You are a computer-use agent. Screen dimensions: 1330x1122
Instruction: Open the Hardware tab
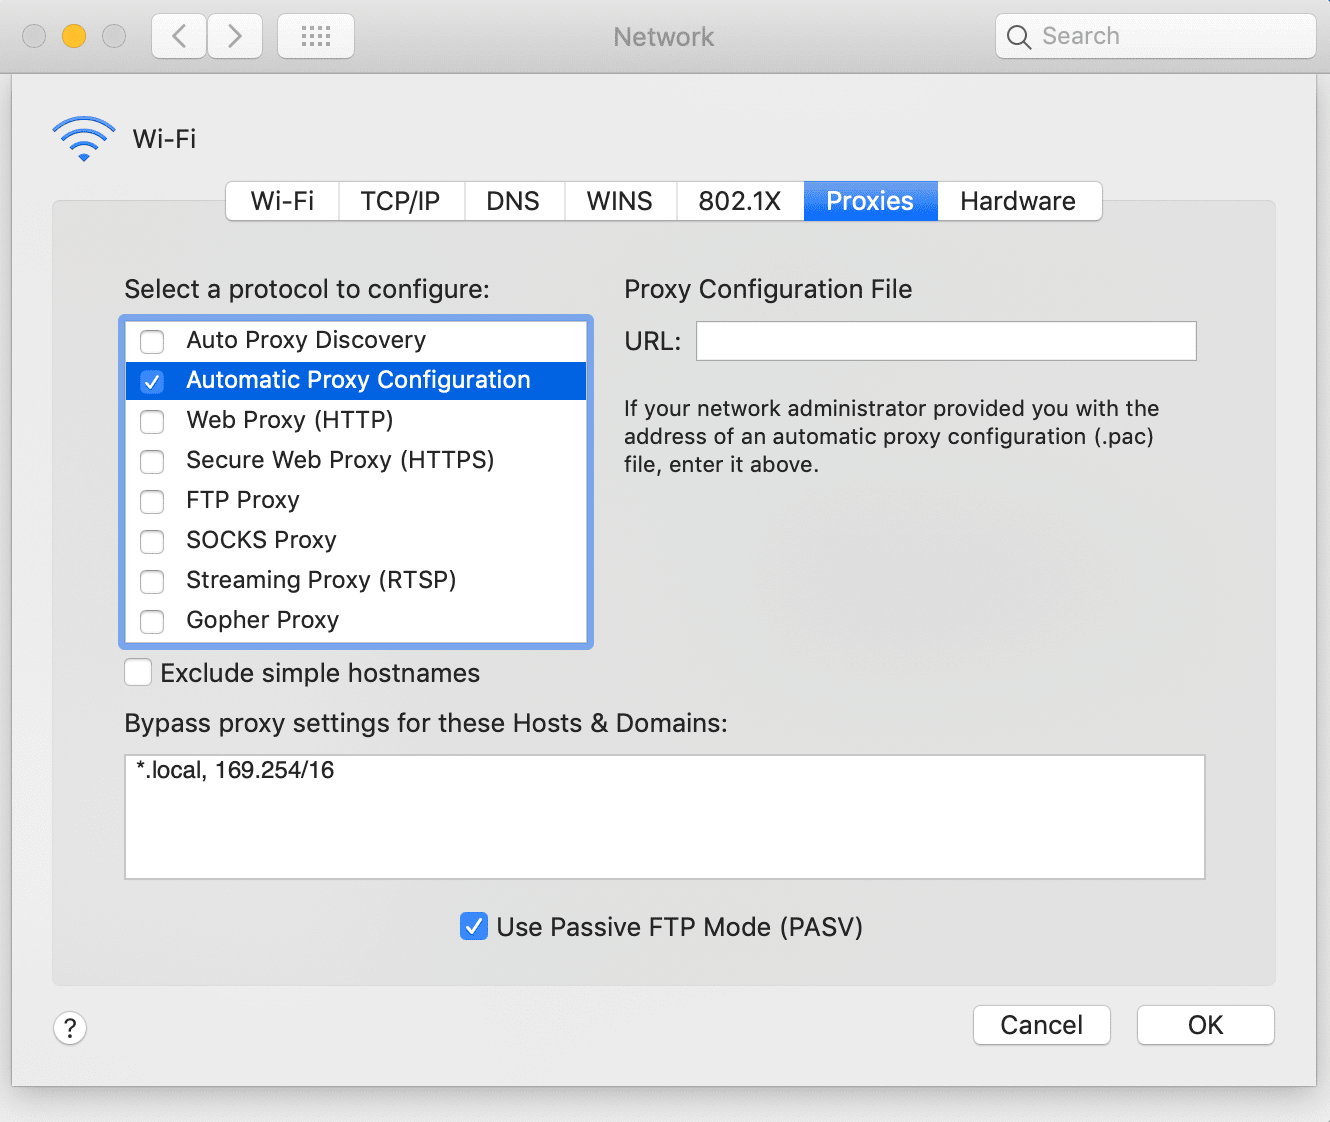click(x=1018, y=200)
